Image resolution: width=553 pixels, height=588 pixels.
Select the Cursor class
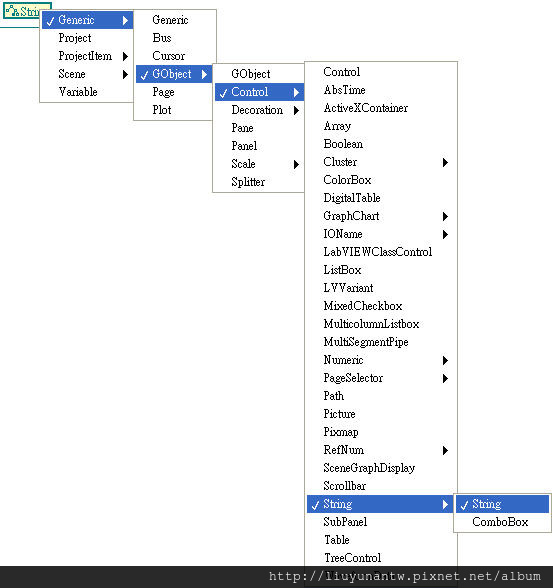[x=174, y=56]
